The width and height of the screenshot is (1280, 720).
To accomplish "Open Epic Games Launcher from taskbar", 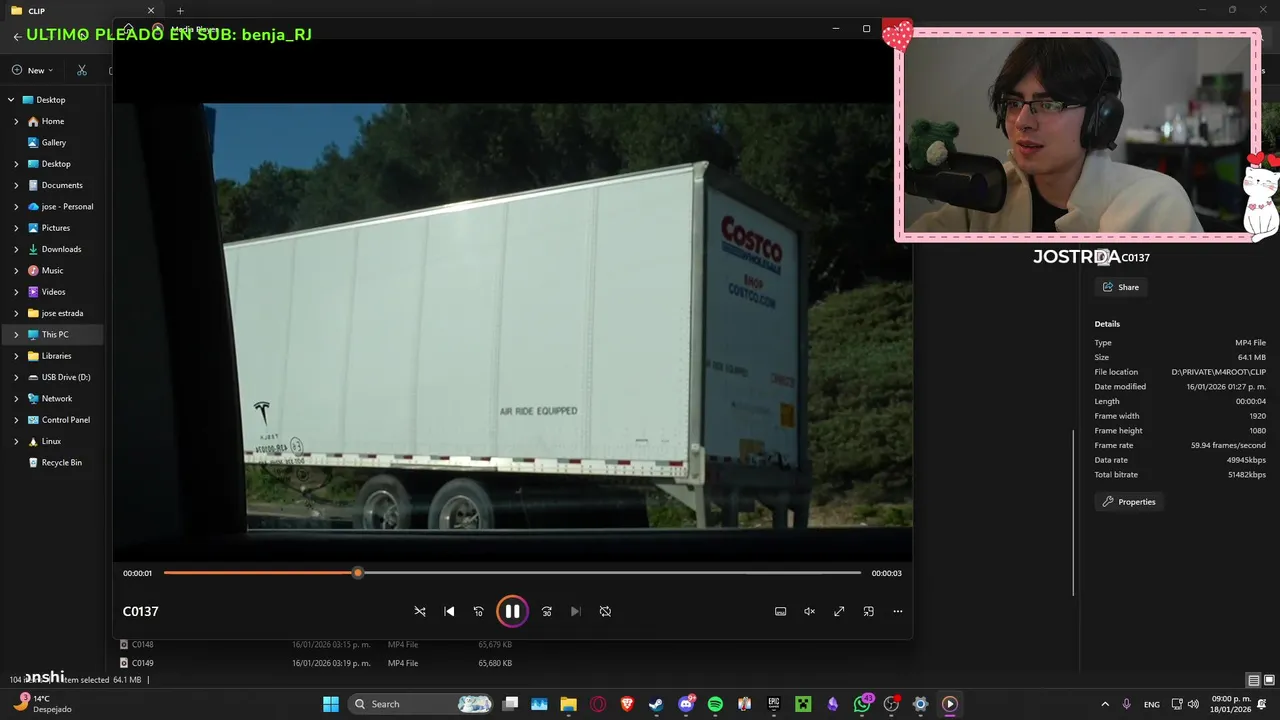I will [x=774, y=704].
